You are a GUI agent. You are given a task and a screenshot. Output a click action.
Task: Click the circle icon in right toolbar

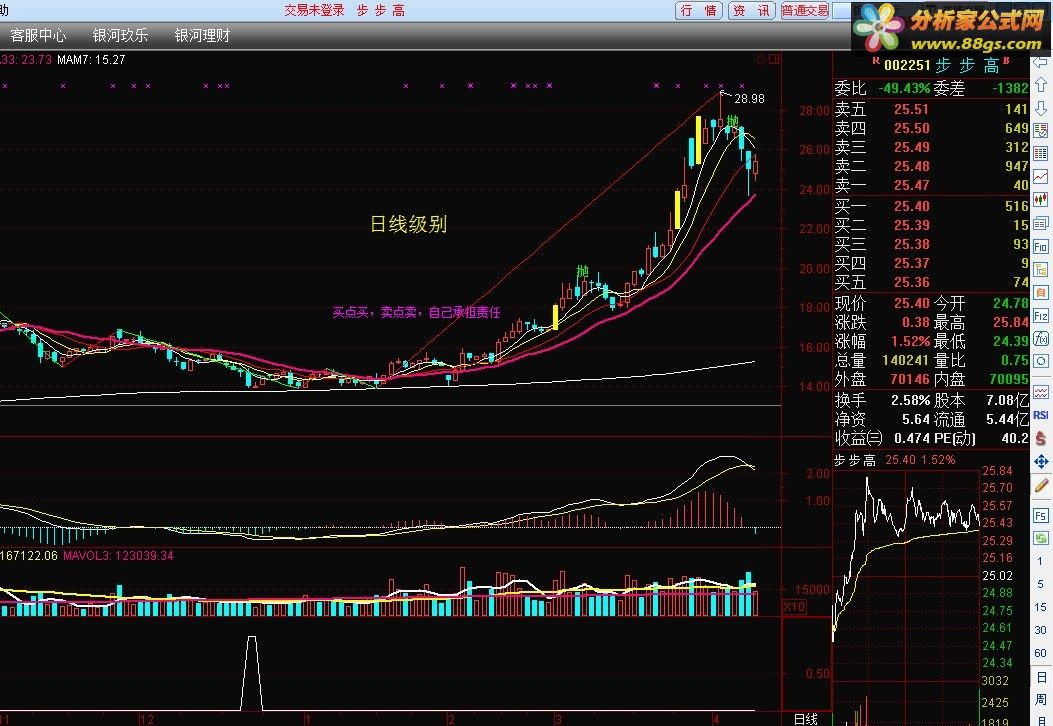[x=1040, y=361]
